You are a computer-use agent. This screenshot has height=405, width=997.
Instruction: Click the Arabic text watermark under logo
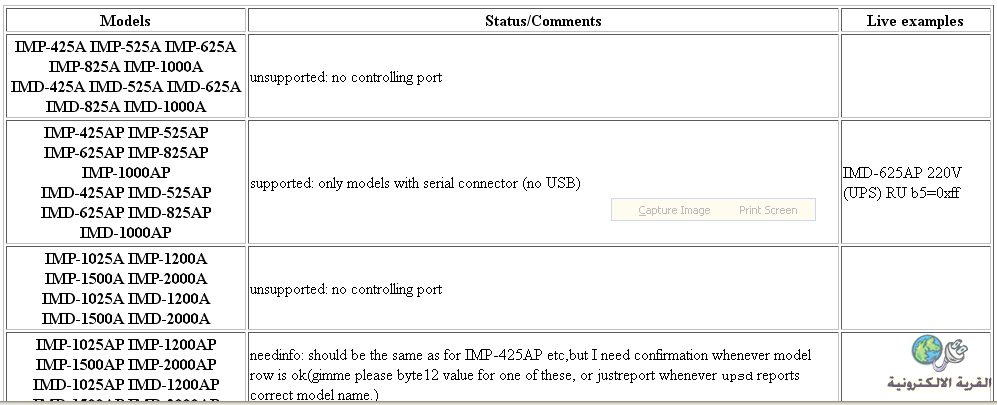point(939,382)
